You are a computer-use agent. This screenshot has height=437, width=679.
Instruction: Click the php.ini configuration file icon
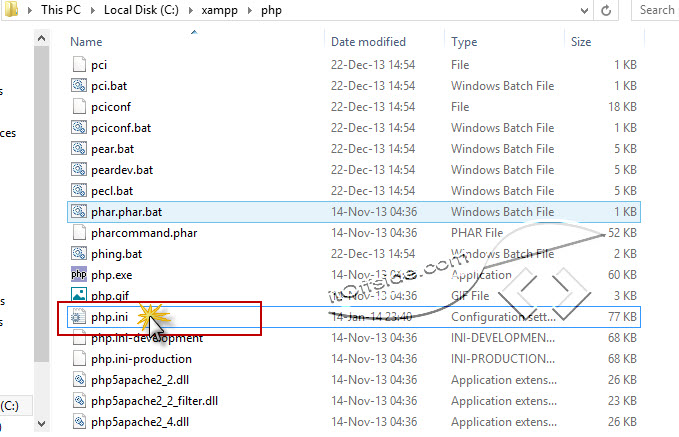pyautogui.click(x=79, y=317)
